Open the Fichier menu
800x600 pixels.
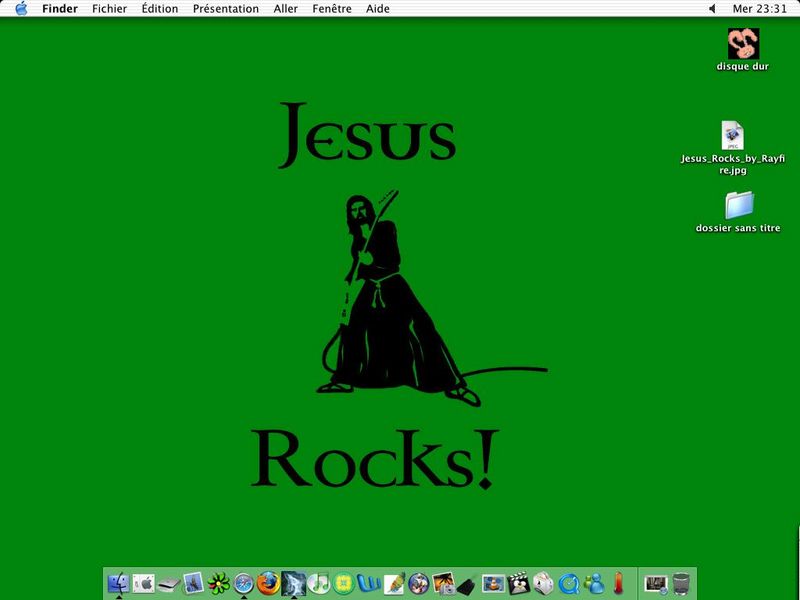coord(109,9)
